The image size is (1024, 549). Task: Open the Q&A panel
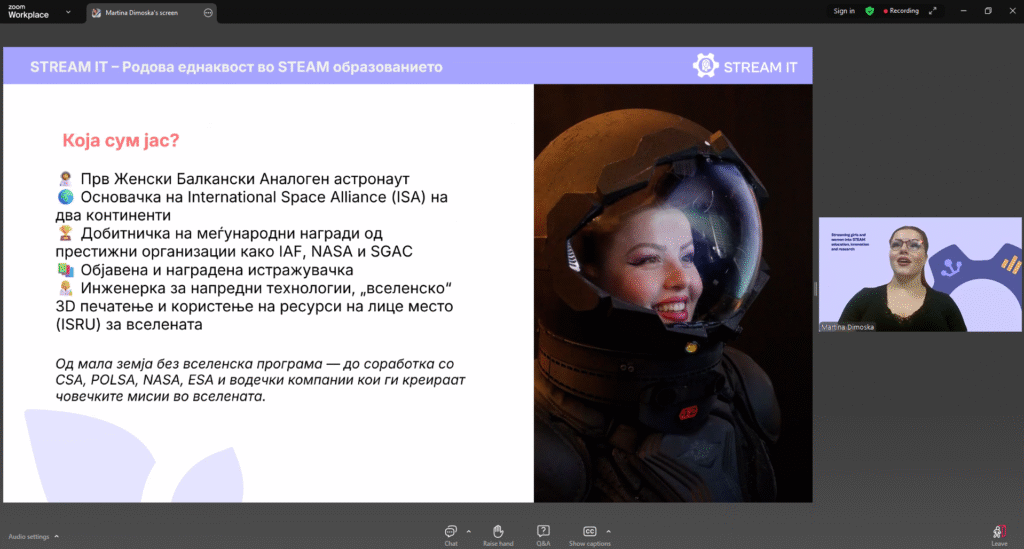click(543, 535)
